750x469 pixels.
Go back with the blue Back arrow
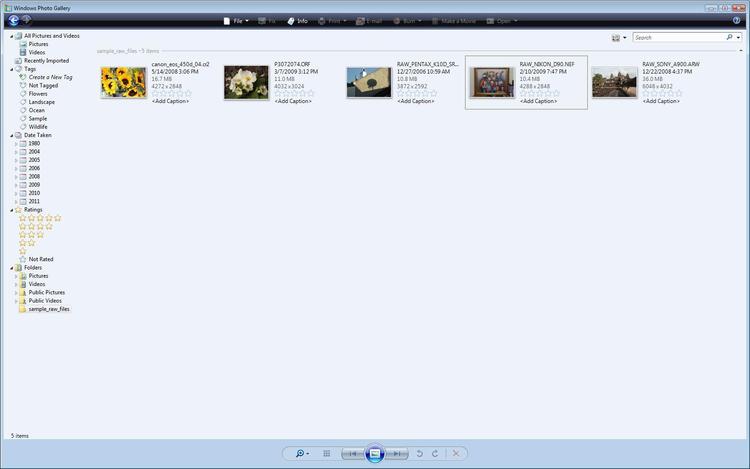13,20
